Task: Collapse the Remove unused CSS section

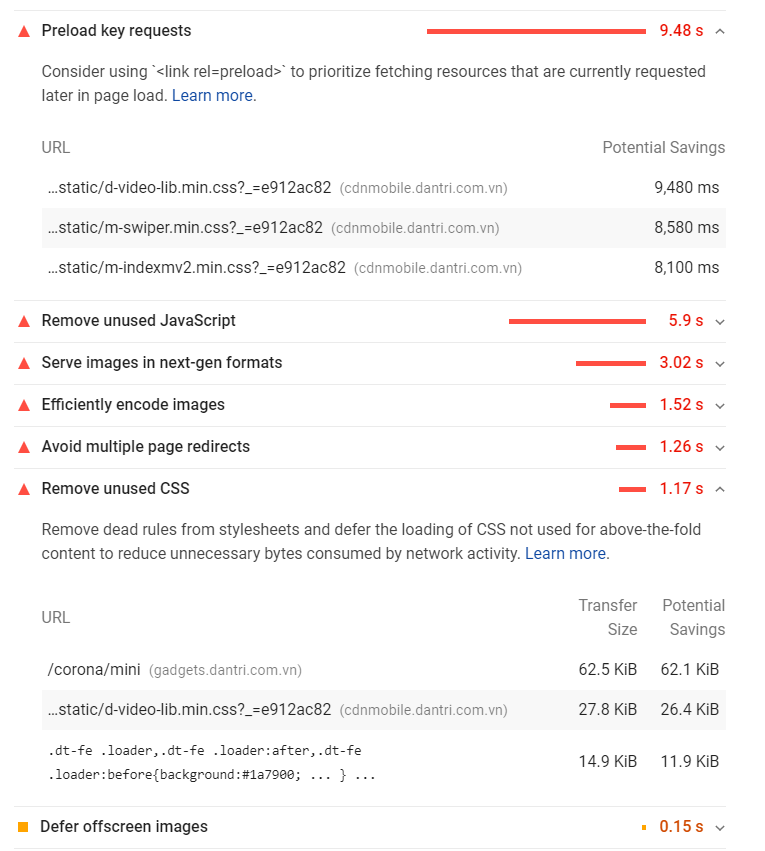Action: coord(720,489)
